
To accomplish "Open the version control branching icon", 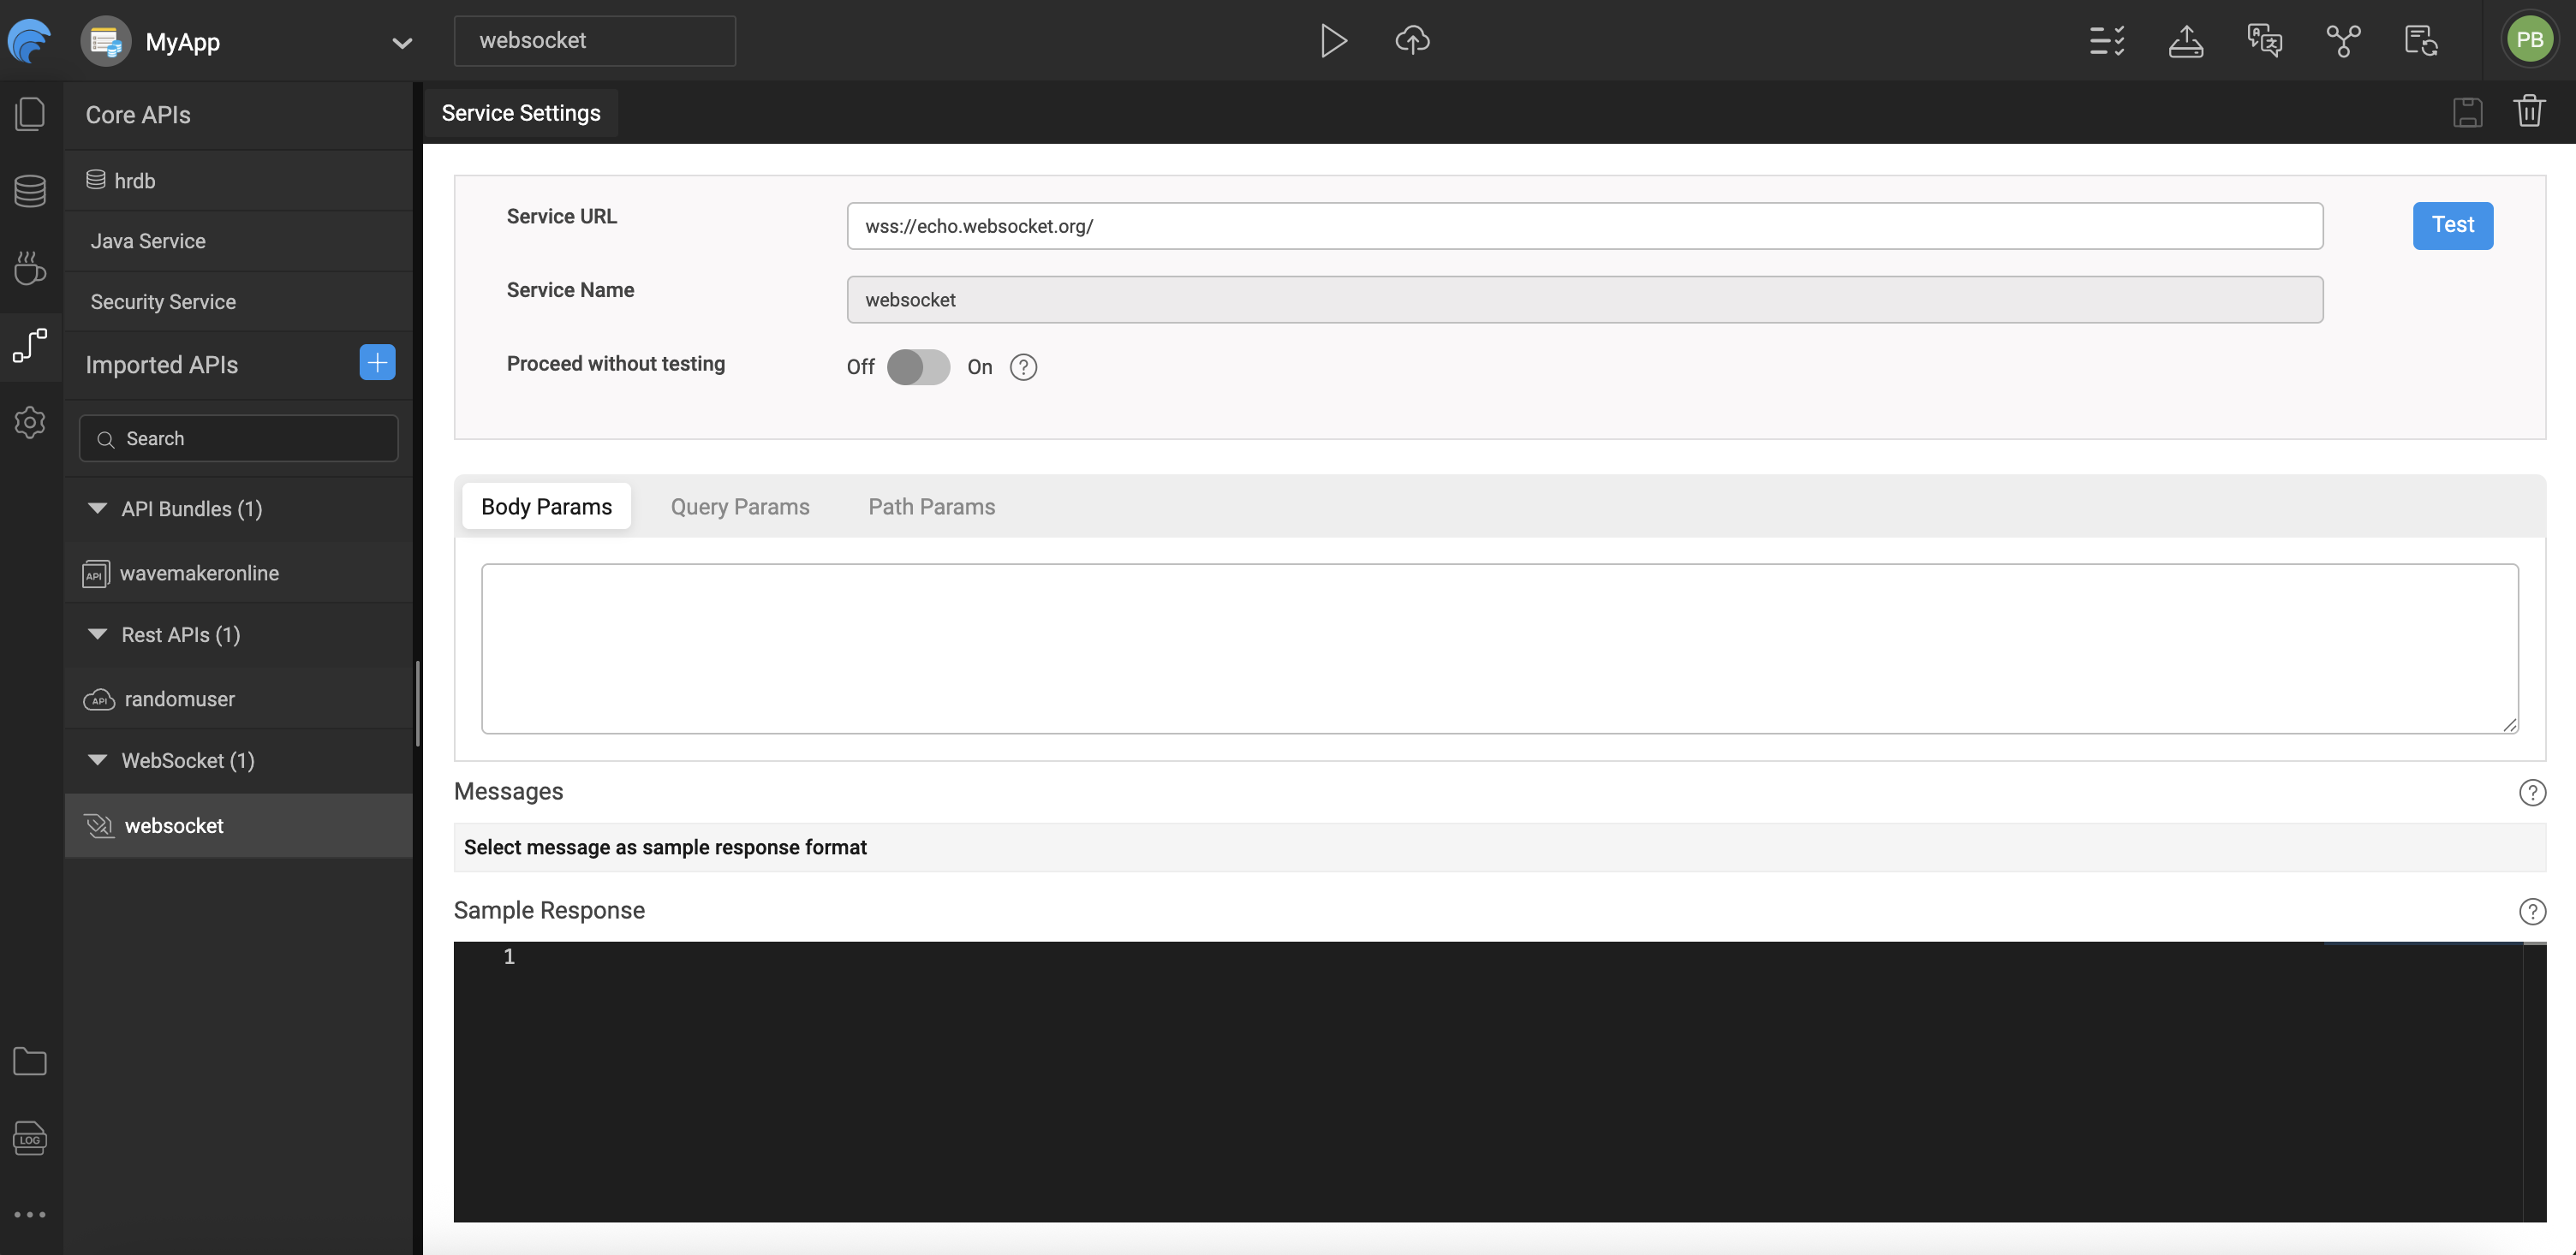I will 2342,40.
